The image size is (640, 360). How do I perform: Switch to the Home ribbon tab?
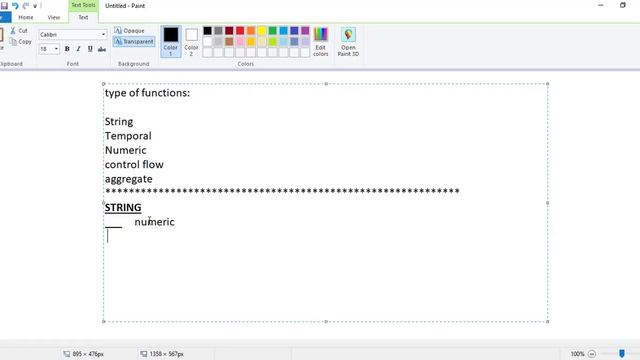tap(26, 18)
